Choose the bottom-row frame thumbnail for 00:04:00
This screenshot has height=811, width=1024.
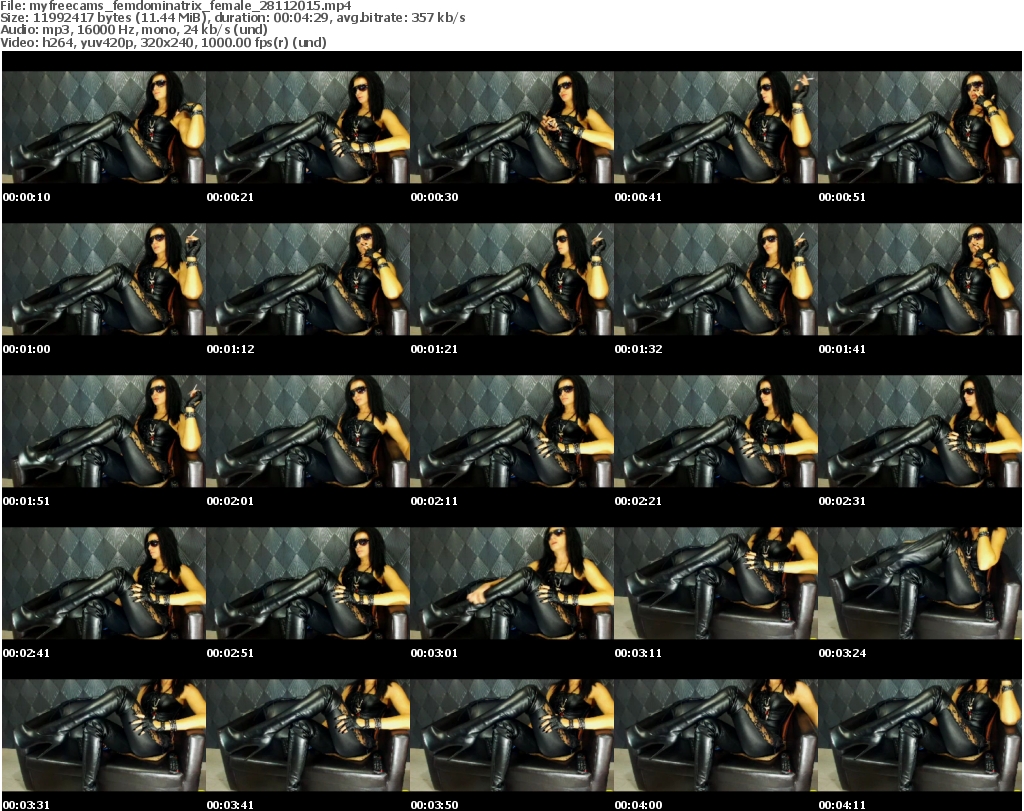(x=716, y=735)
